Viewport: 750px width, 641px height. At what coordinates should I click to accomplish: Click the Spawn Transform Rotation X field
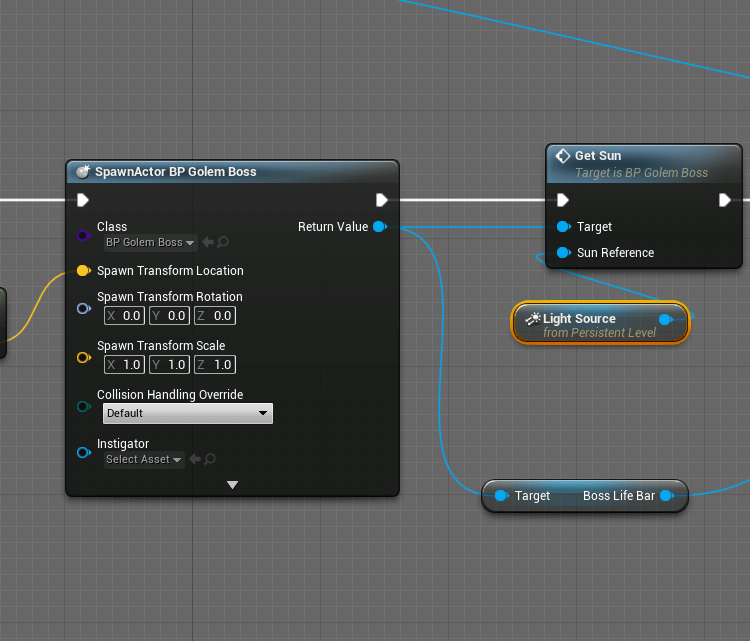pyautogui.click(x=125, y=316)
